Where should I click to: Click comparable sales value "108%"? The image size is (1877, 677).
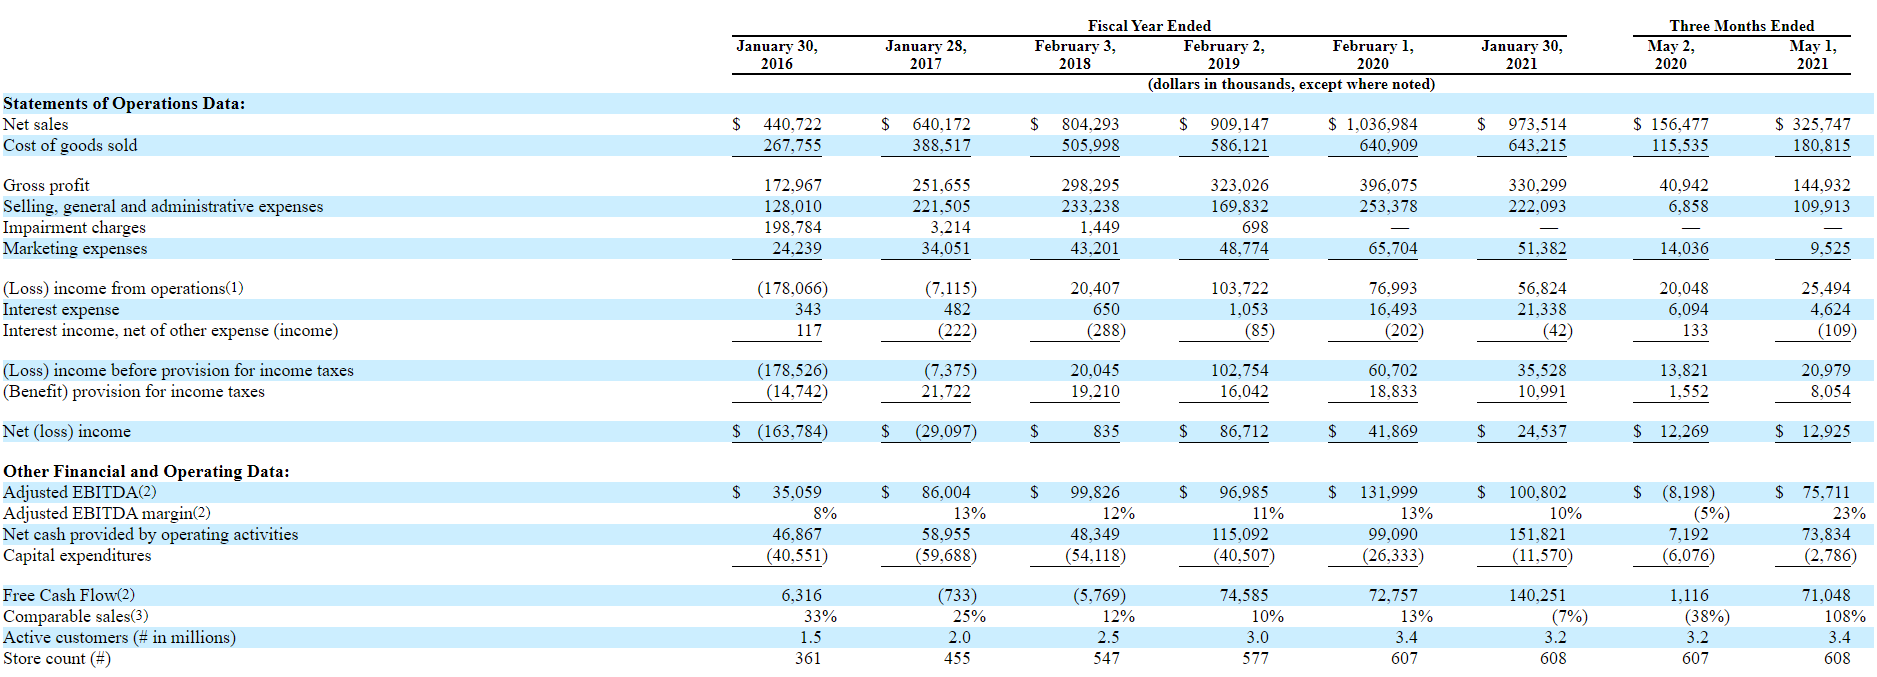(x=1845, y=616)
